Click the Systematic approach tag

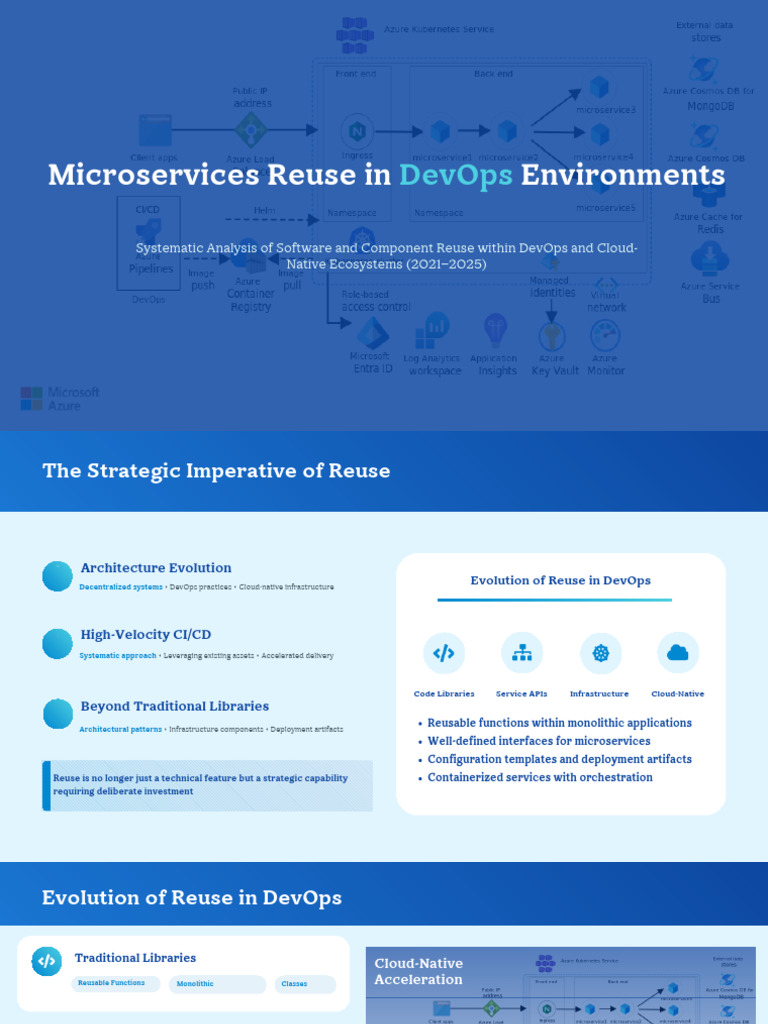118,656
